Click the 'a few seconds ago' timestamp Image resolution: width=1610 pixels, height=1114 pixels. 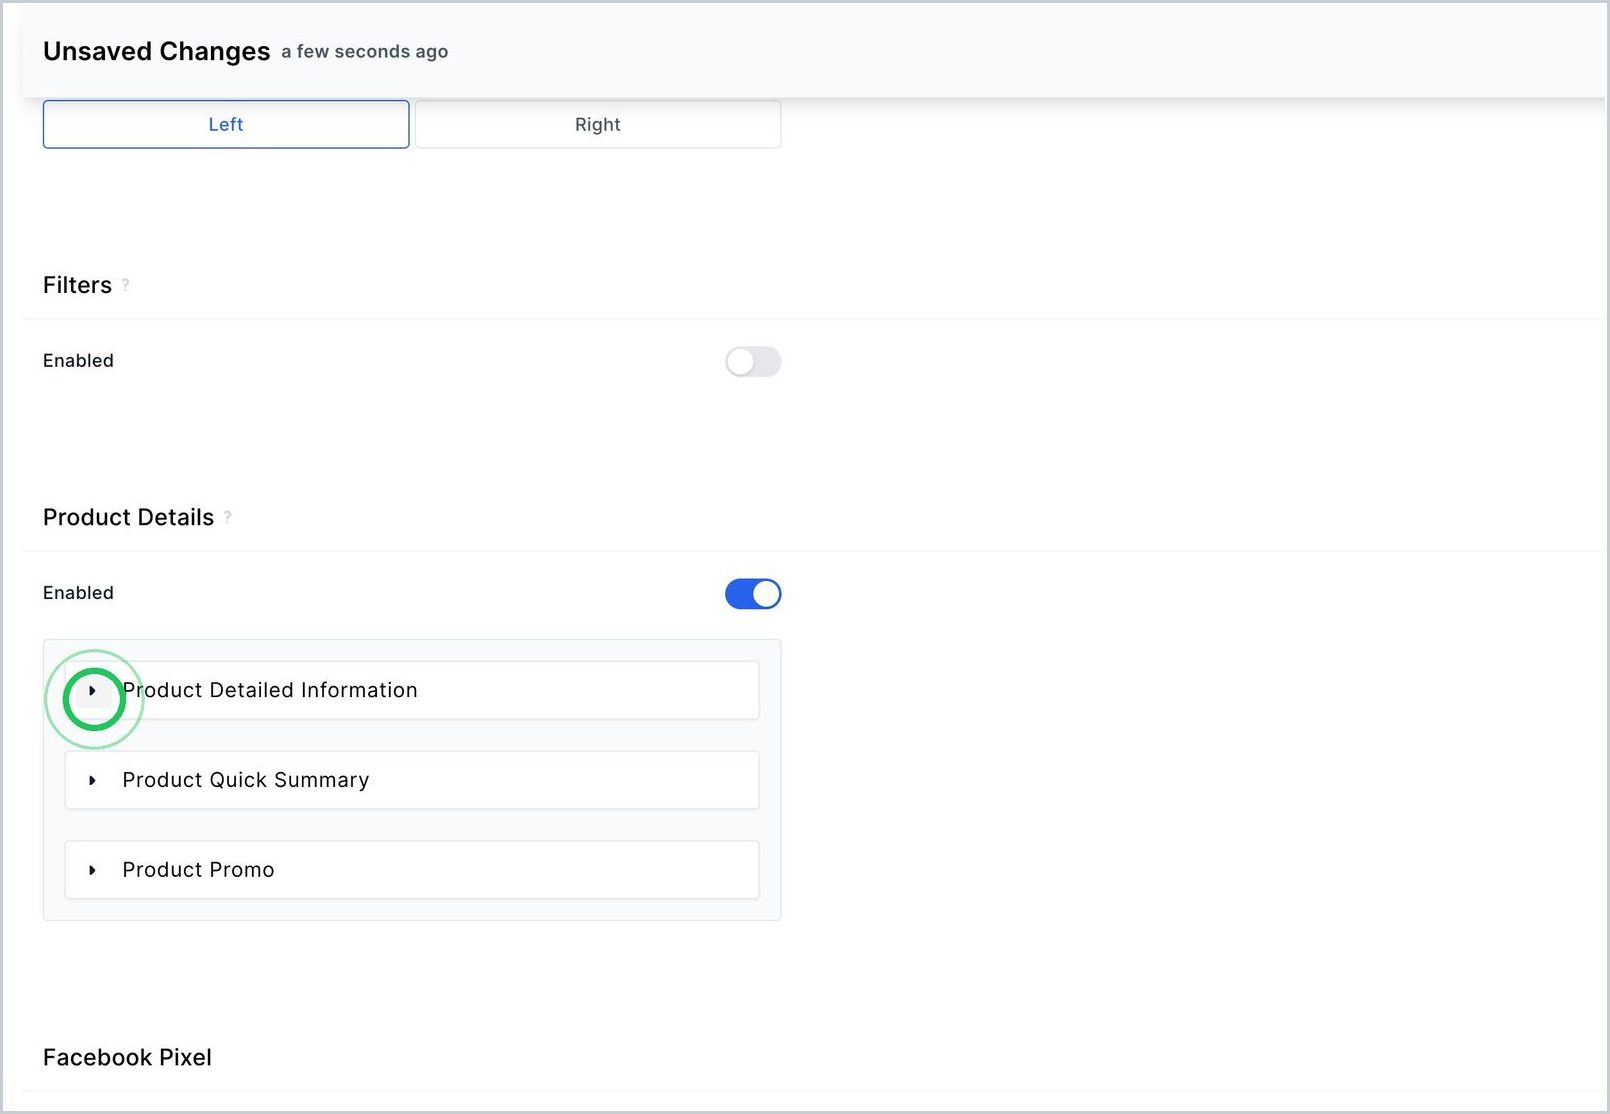[x=364, y=52]
